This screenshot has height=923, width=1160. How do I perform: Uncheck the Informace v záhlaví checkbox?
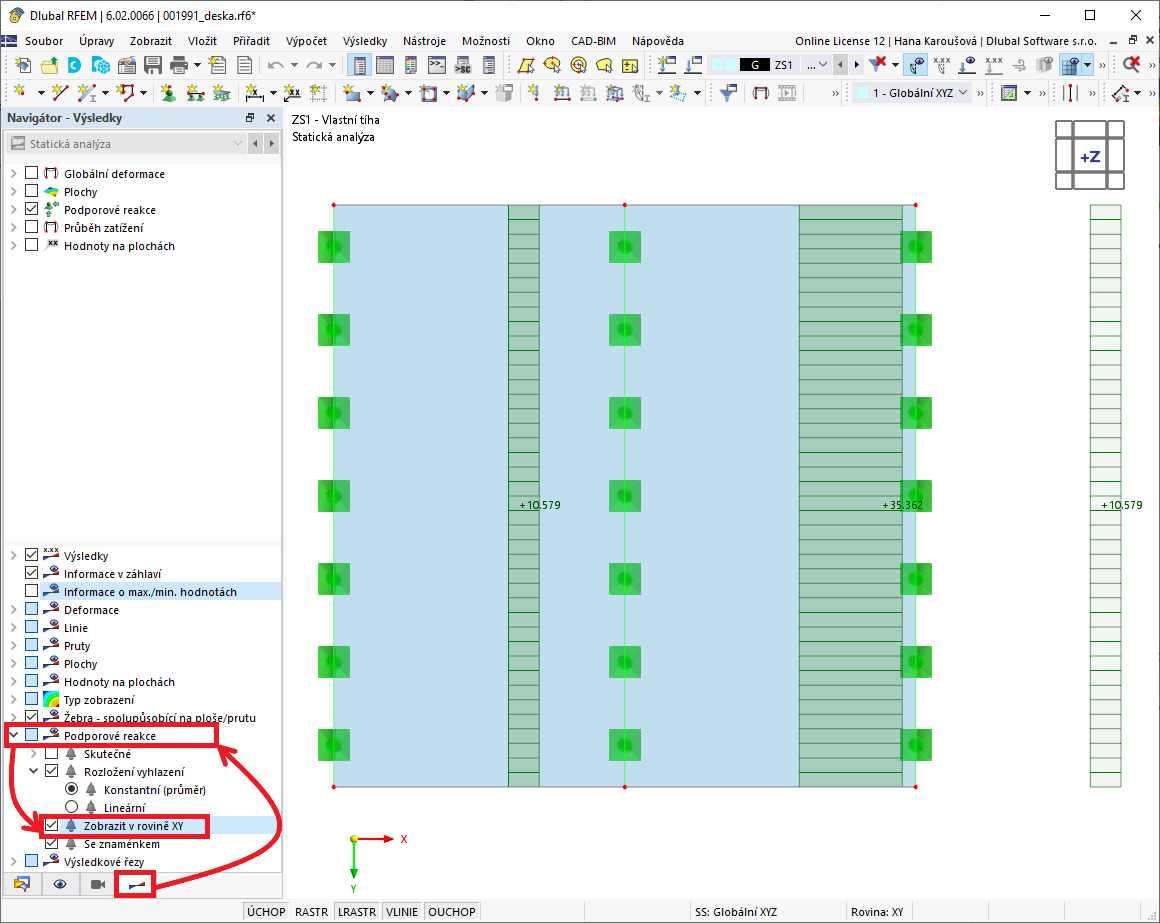[31, 573]
